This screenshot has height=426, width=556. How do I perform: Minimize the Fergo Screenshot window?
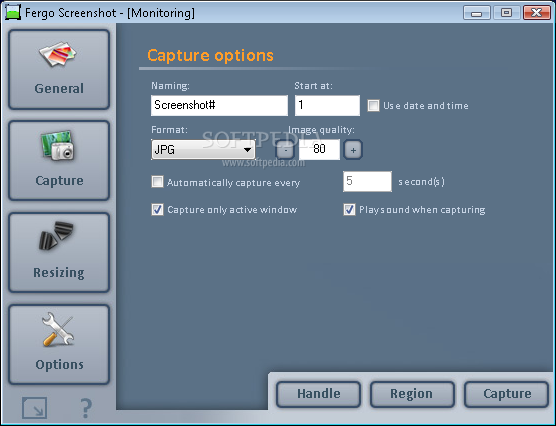point(477,13)
